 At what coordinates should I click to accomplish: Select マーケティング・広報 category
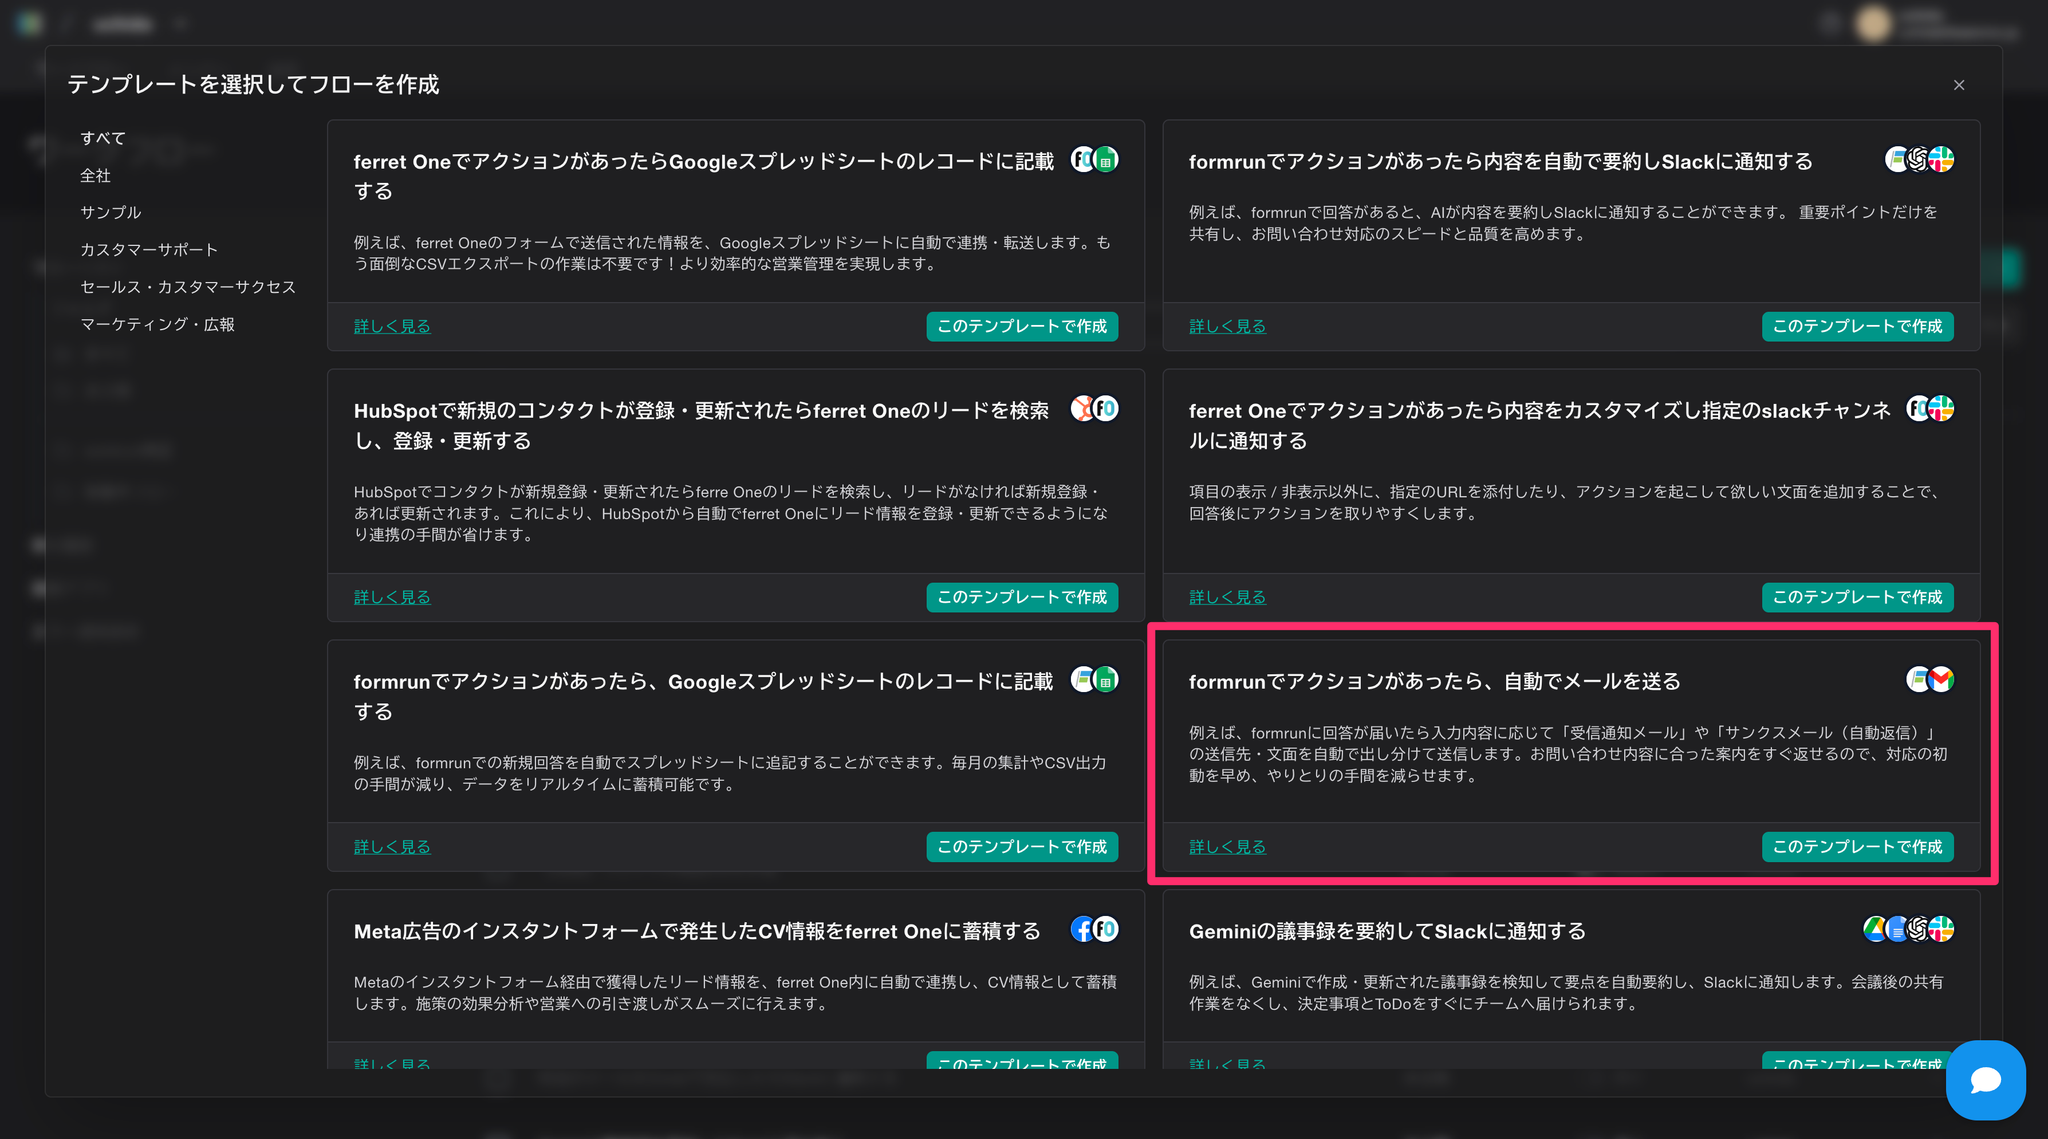[157, 324]
